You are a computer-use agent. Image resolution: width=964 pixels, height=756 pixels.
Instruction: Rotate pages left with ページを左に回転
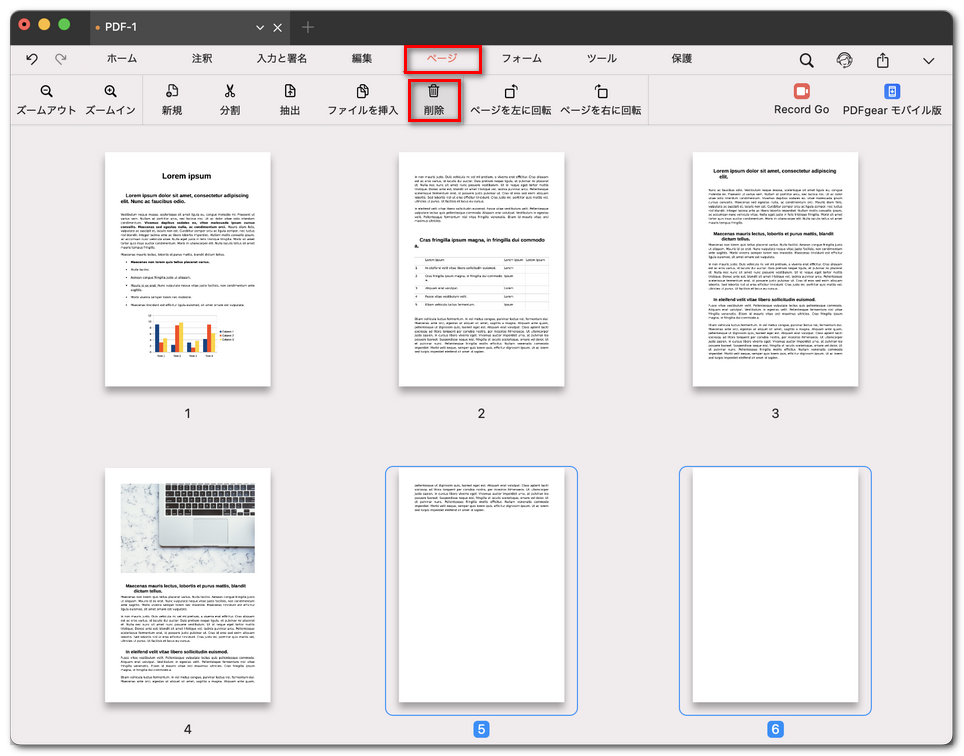510,92
